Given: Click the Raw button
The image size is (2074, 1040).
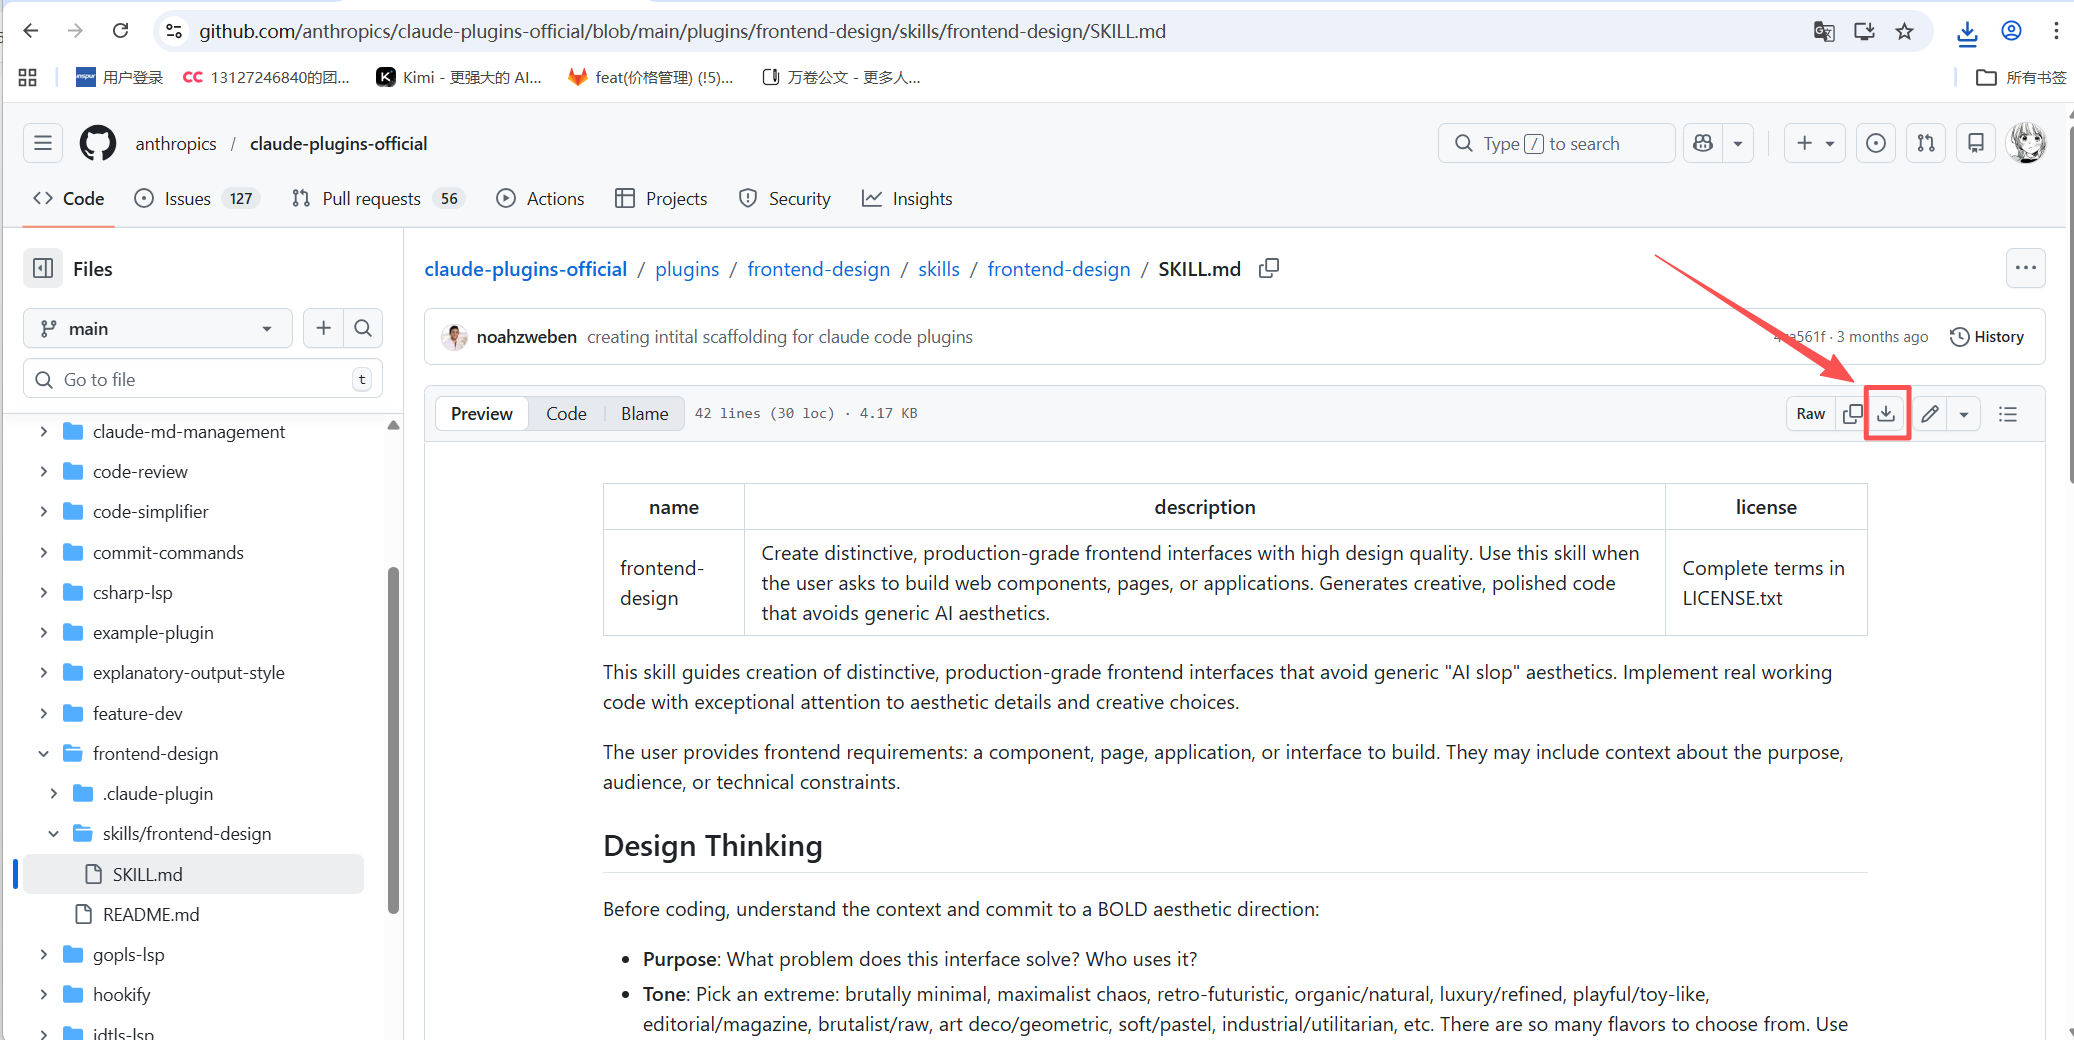Looking at the screenshot, I should coord(1811,413).
